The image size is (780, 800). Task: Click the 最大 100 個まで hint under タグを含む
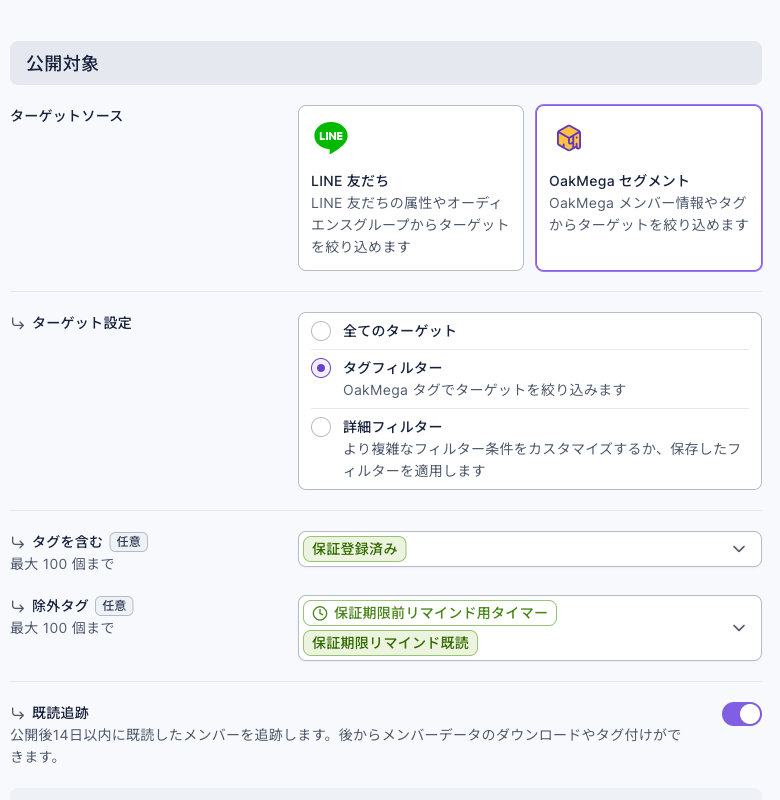62,564
